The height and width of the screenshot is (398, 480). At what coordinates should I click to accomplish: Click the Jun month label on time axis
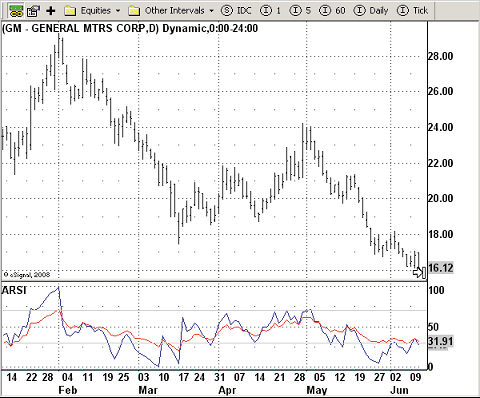399,390
